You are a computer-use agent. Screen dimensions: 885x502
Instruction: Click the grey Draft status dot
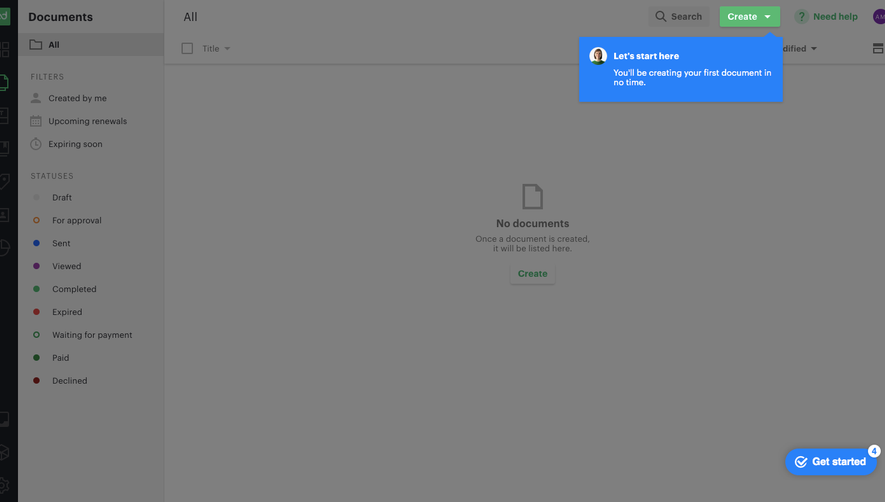(36, 198)
